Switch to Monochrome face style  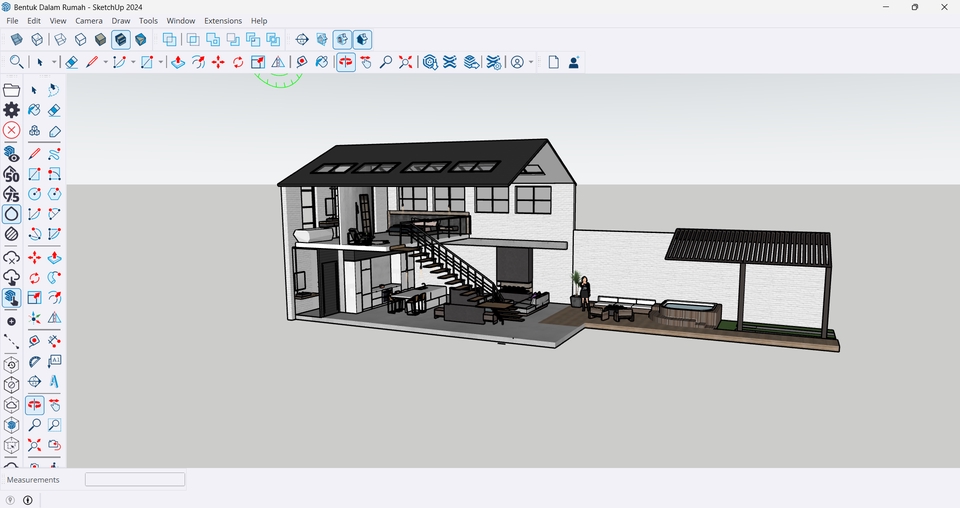click(141, 40)
